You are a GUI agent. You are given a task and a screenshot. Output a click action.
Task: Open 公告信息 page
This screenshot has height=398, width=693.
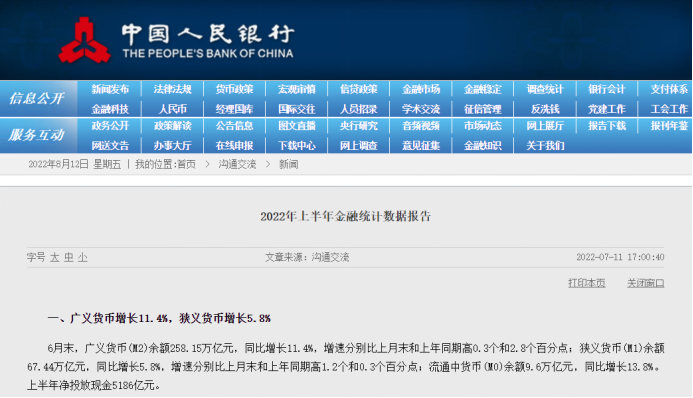[x=234, y=126]
